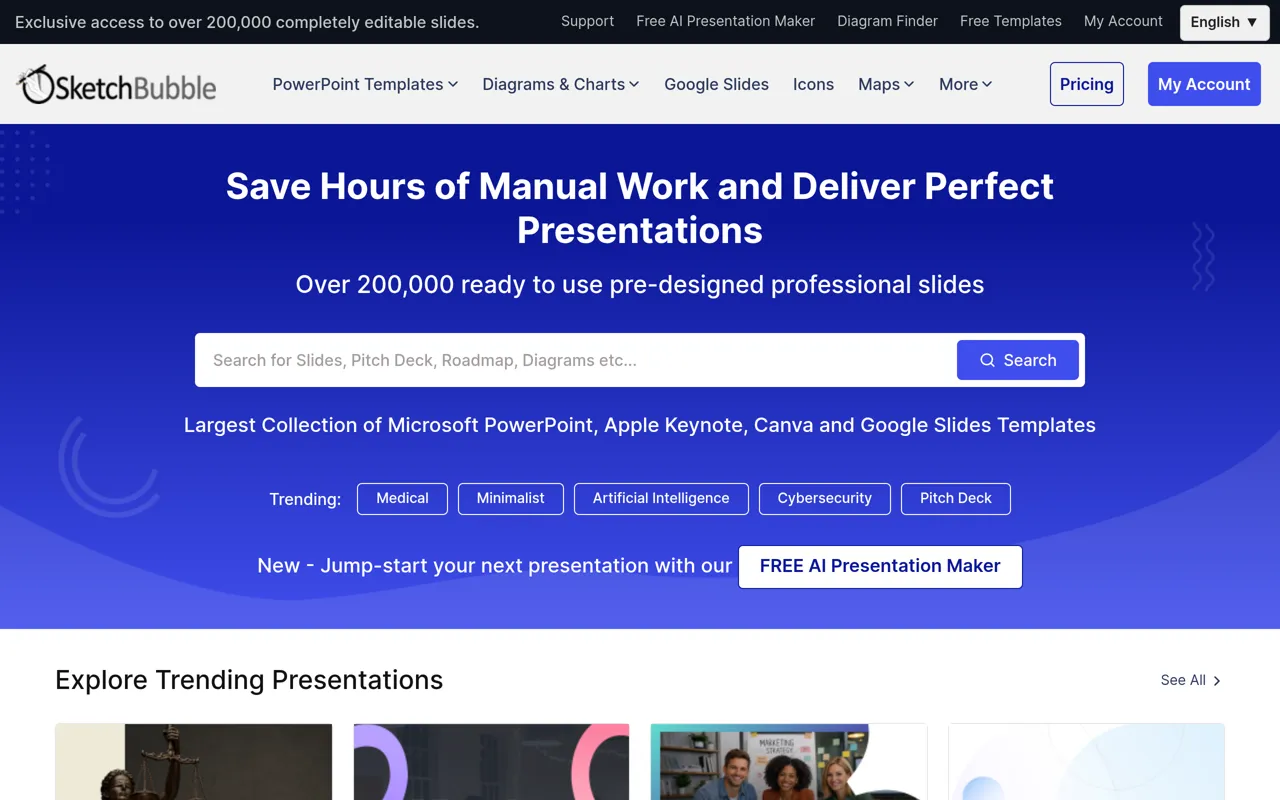The width and height of the screenshot is (1280, 800).
Task: Open Diagram Finder link
Action: (x=887, y=21)
